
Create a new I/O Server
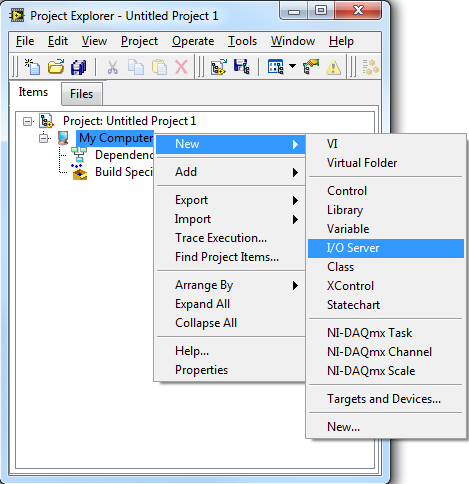[386, 248]
